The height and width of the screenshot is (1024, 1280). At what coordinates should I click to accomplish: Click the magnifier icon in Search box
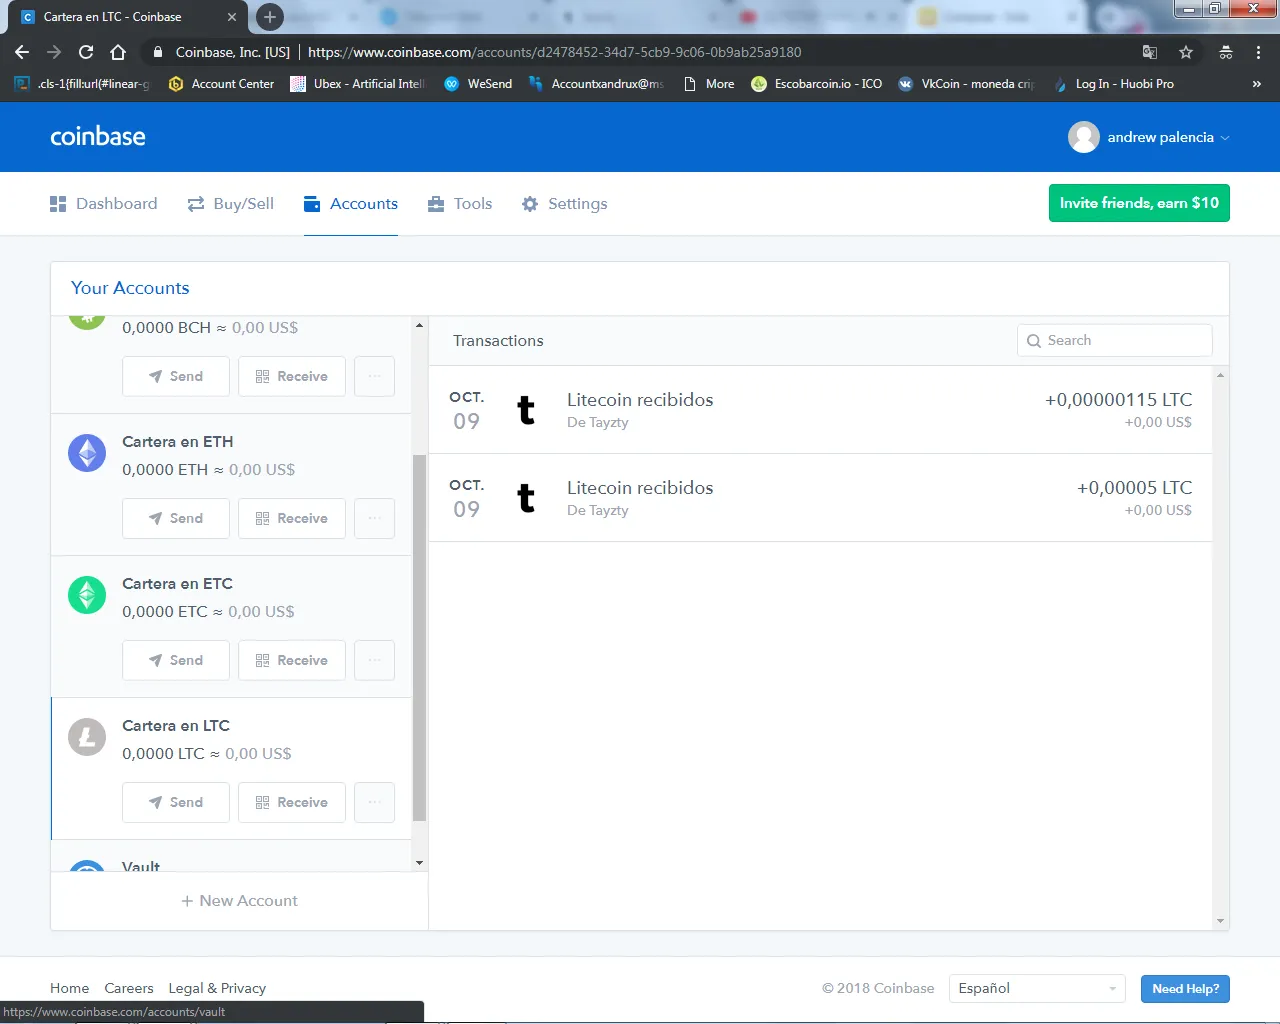pyautogui.click(x=1034, y=341)
